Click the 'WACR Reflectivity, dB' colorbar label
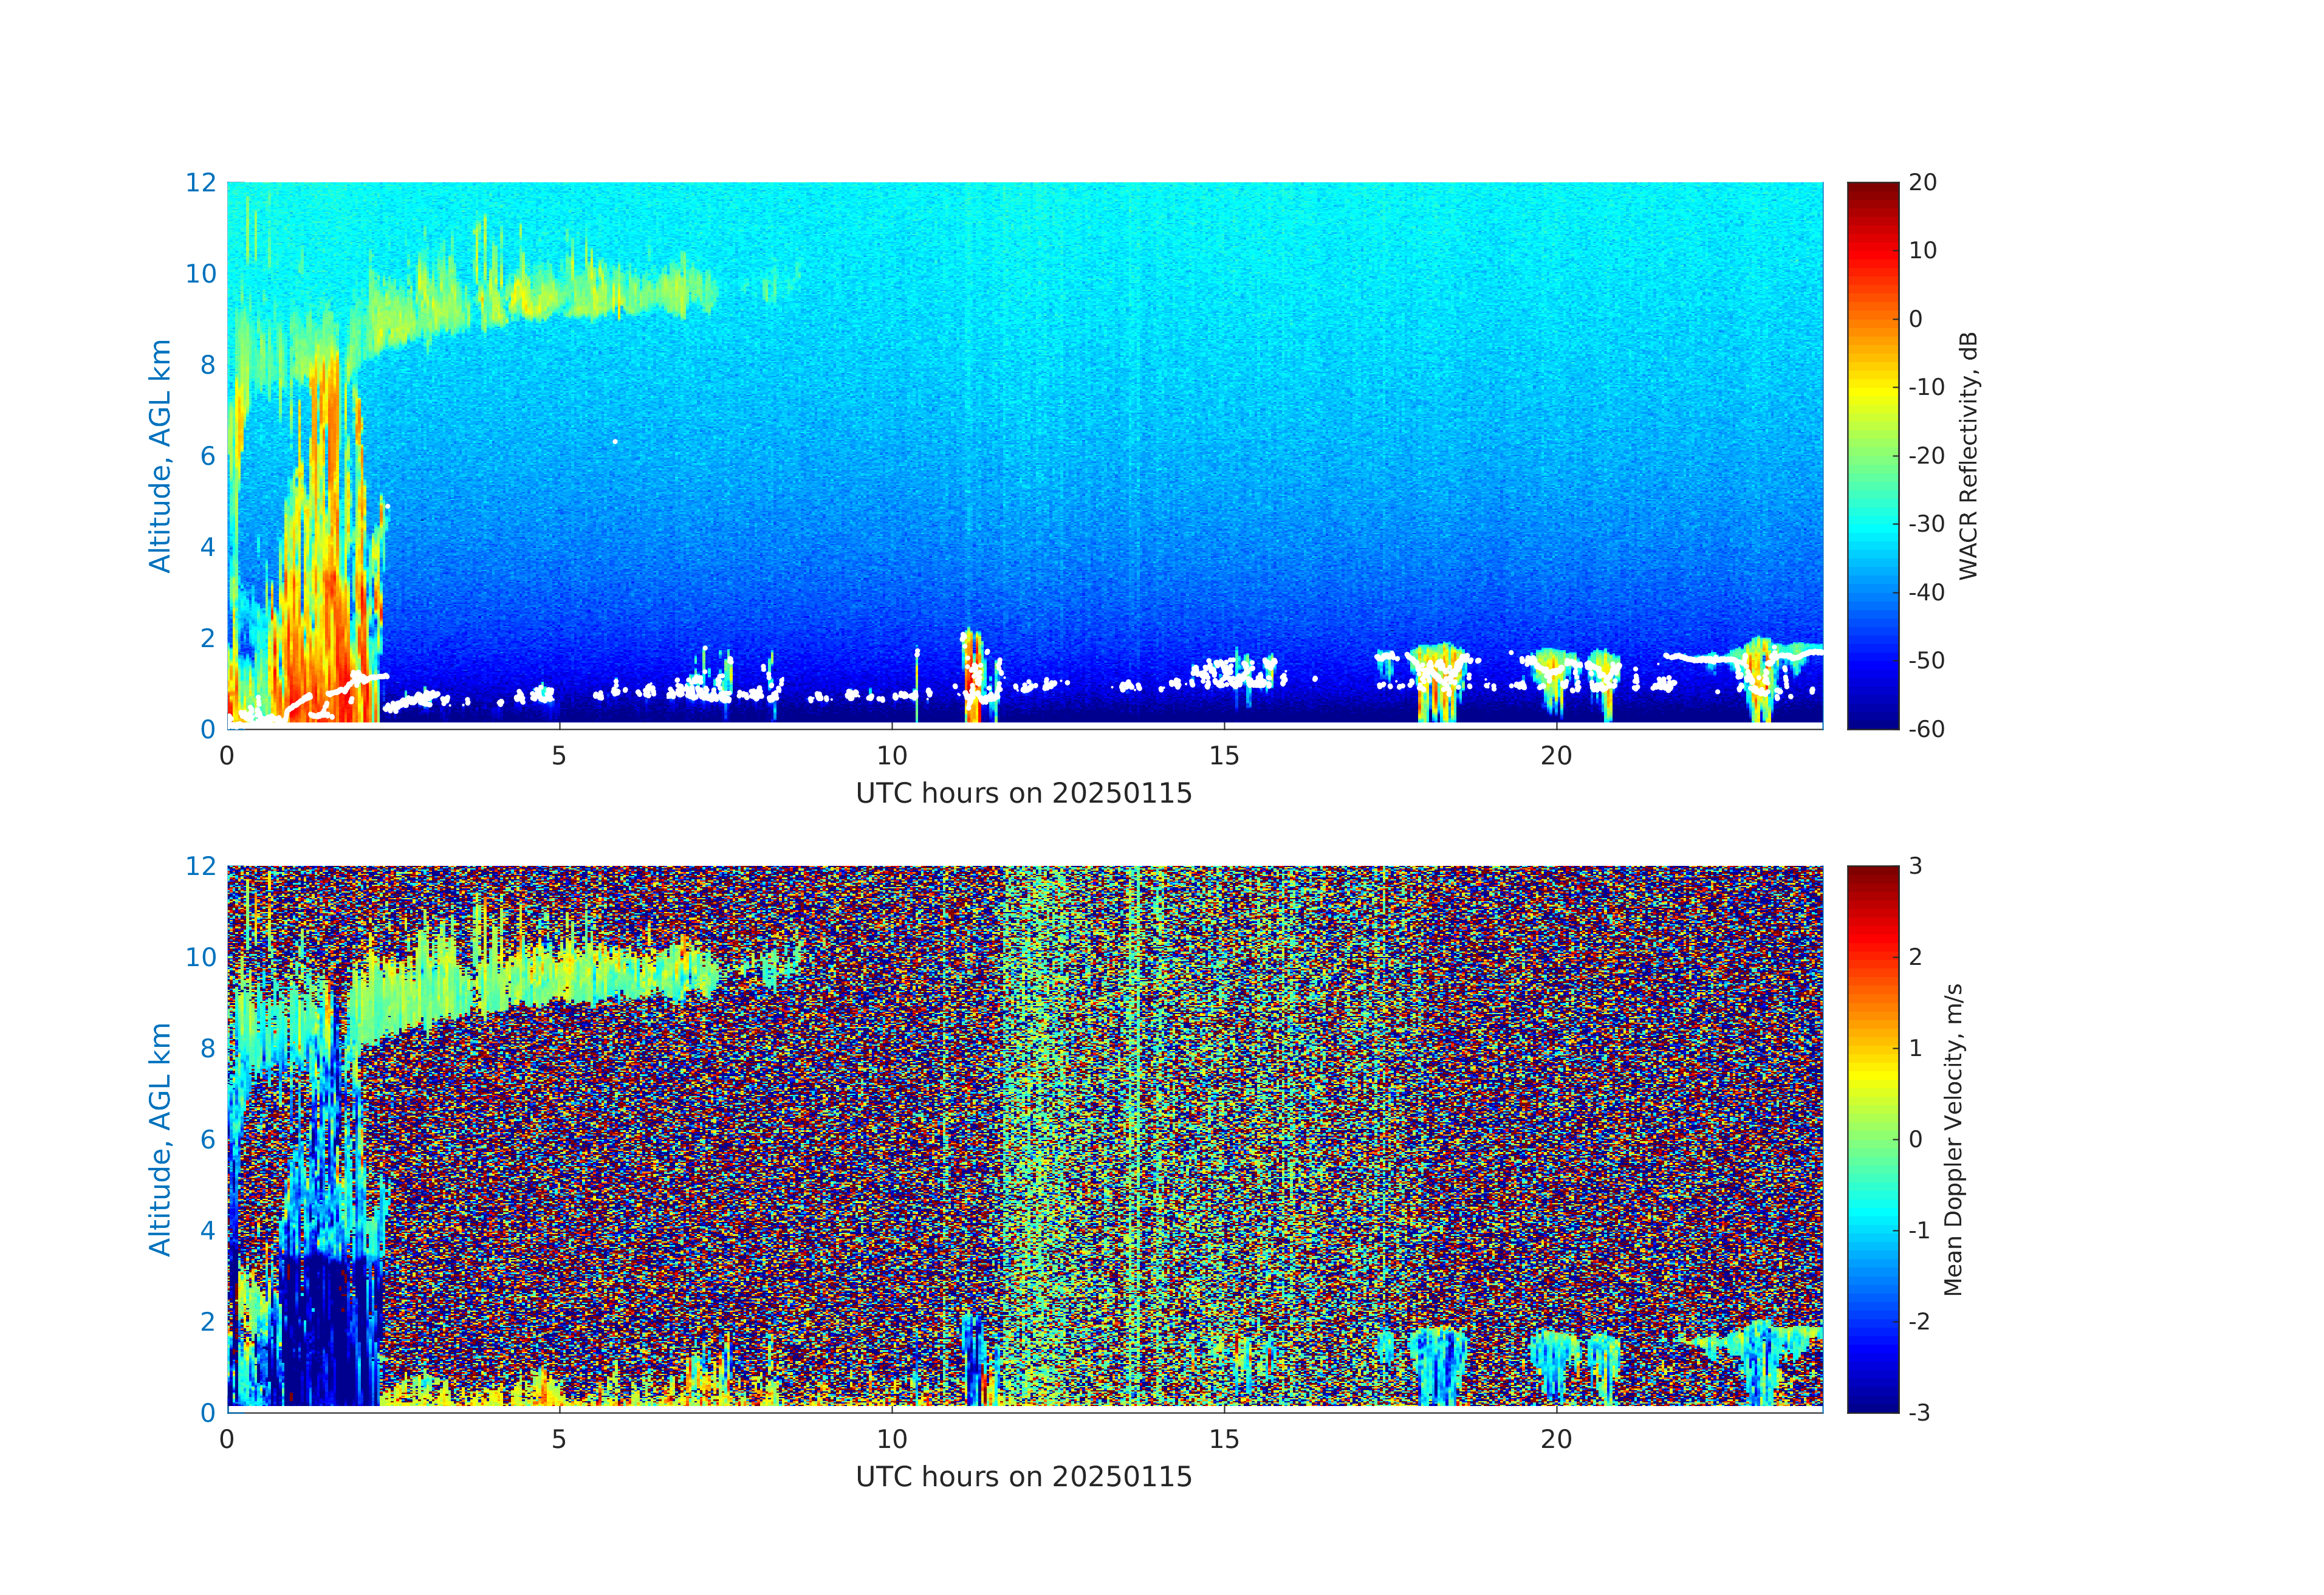 (x=1967, y=455)
